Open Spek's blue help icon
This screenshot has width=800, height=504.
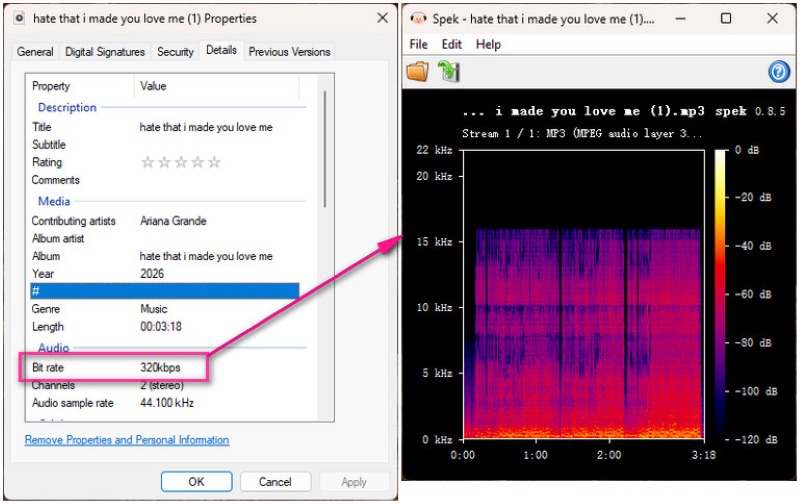779,72
